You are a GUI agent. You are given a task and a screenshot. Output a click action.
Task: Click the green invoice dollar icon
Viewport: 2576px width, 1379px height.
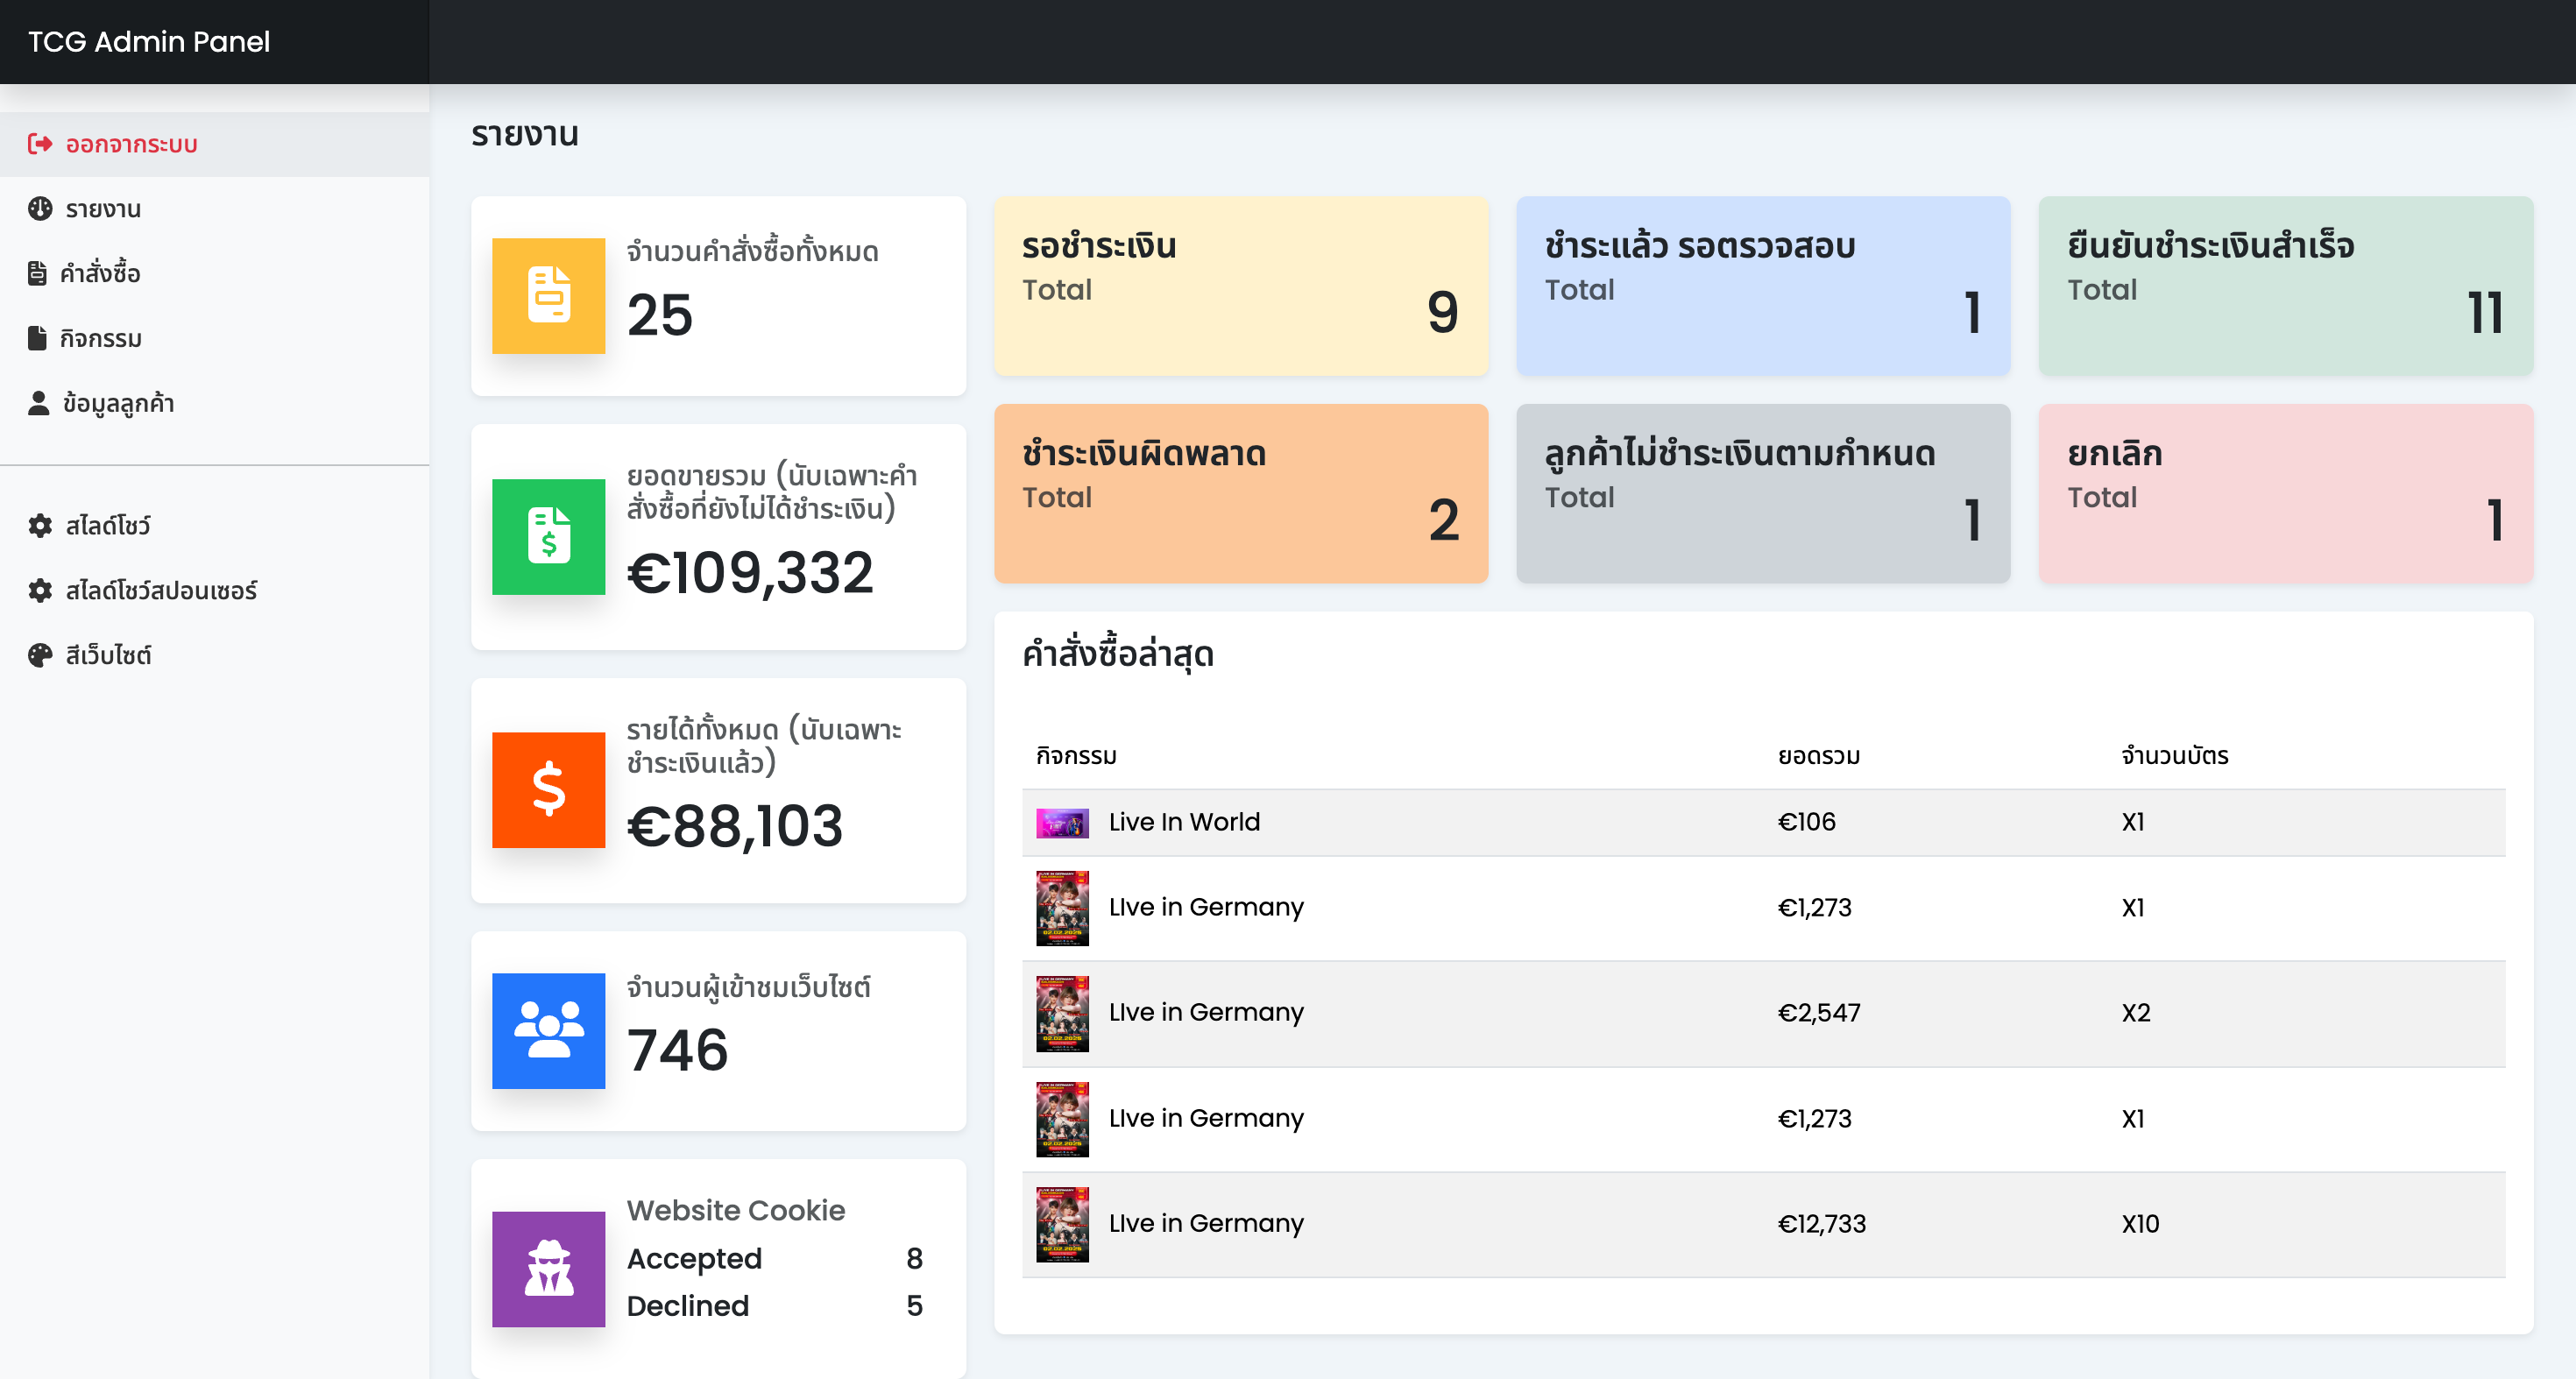pyautogui.click(x=548, y=536)
